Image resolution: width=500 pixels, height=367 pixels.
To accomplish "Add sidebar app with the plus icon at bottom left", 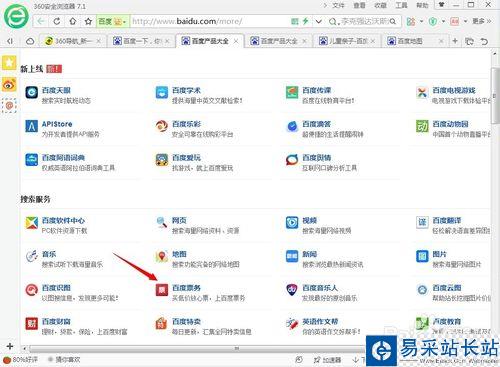I will 9,346.
